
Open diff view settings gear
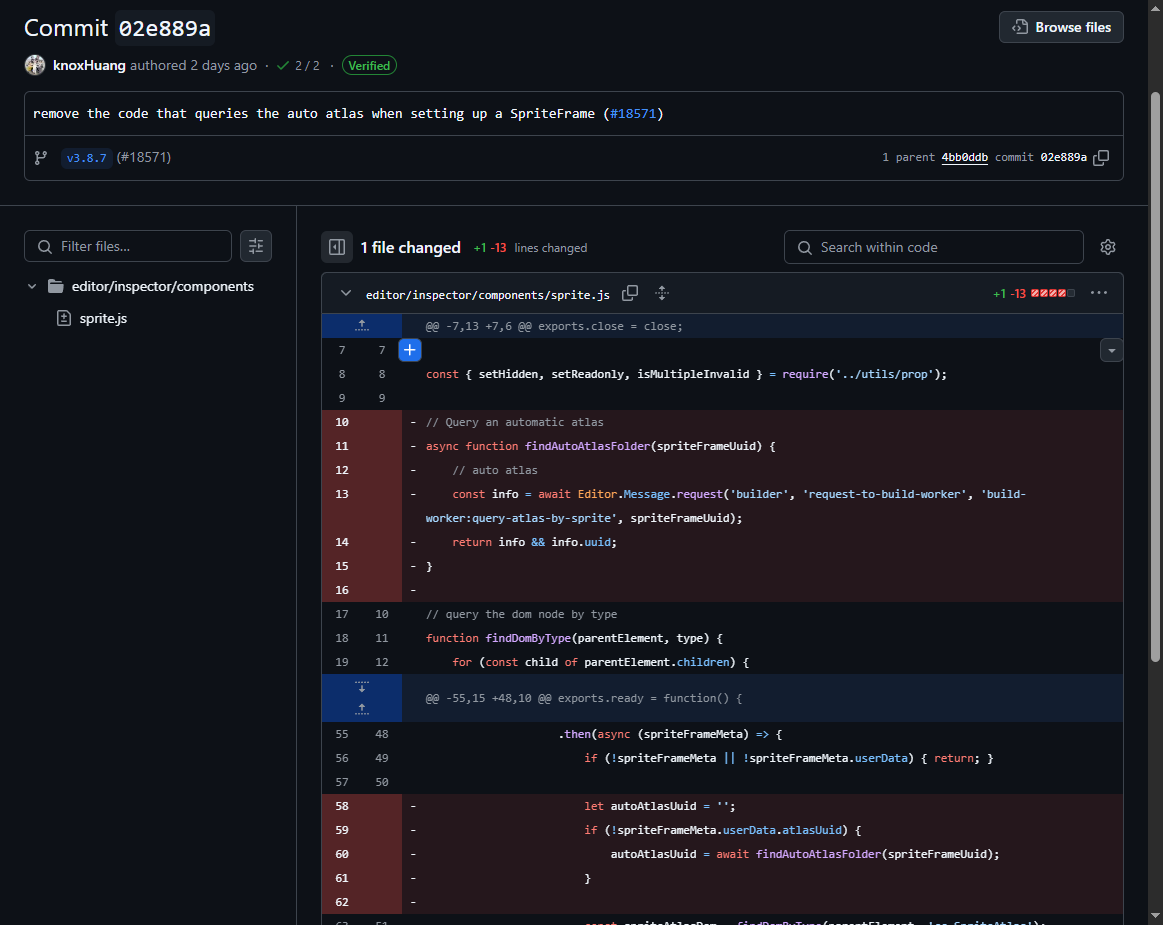pyautogui.click(x=1107, y=247)
